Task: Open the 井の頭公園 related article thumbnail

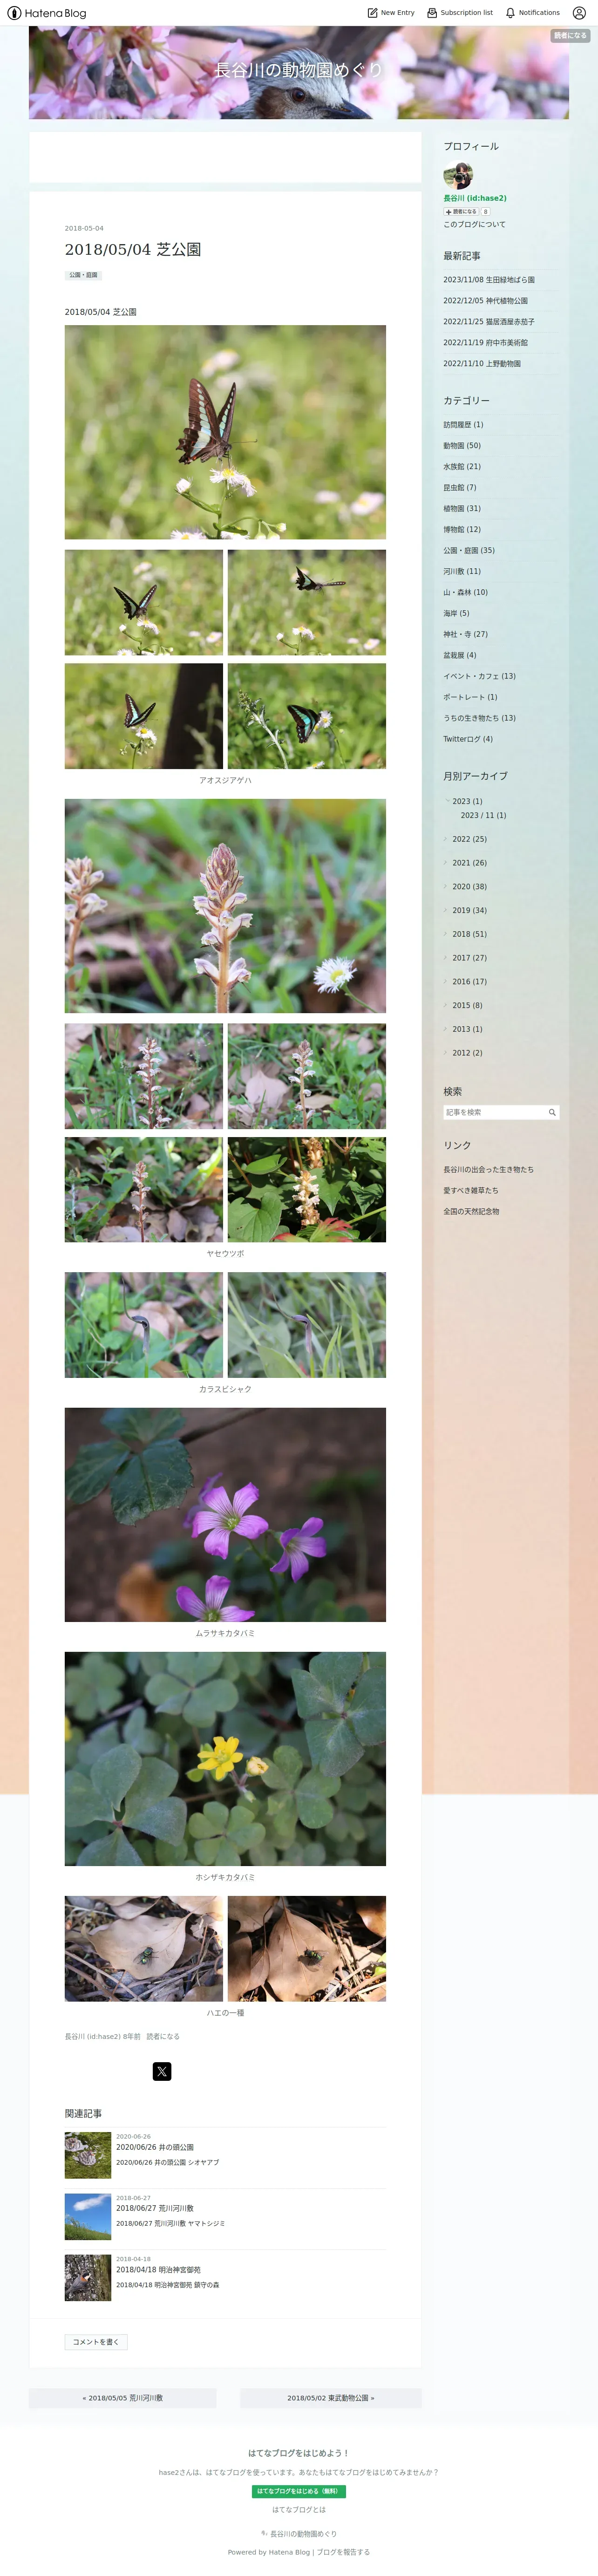Action: pyautogui.click(x=88, y=2156)
